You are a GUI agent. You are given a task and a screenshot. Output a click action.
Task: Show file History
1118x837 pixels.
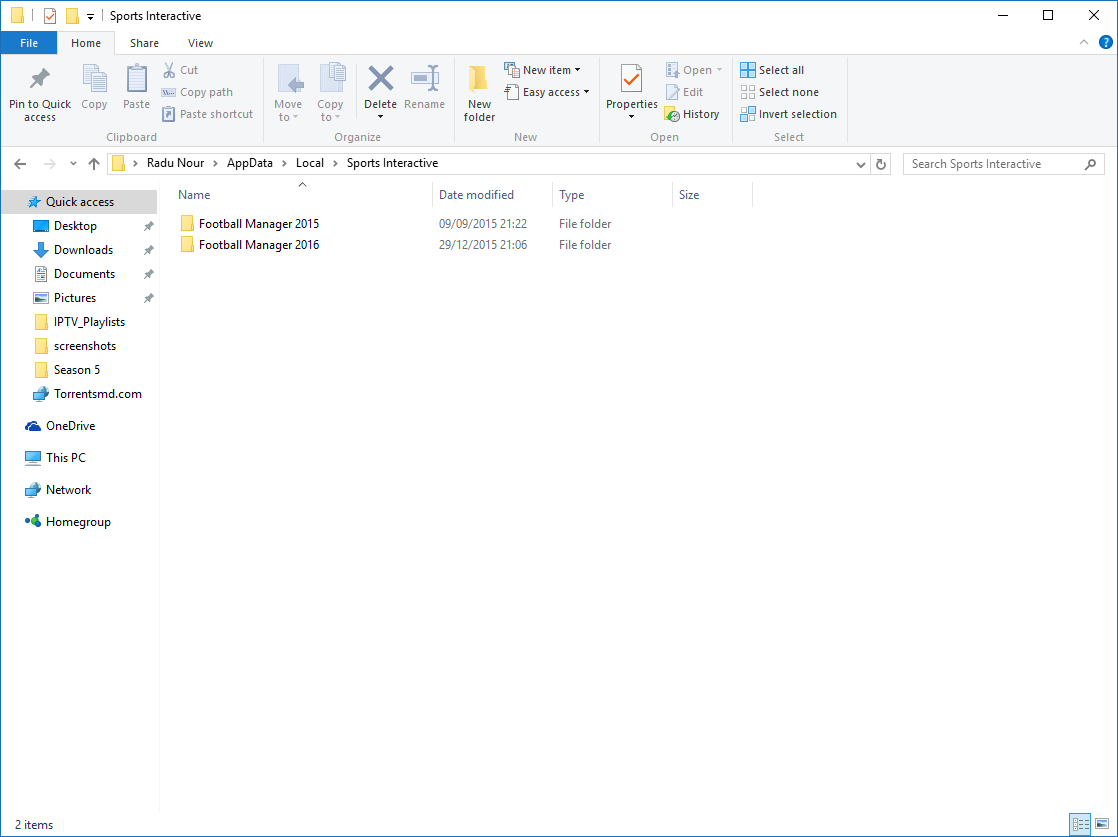(x=692, y=114)
